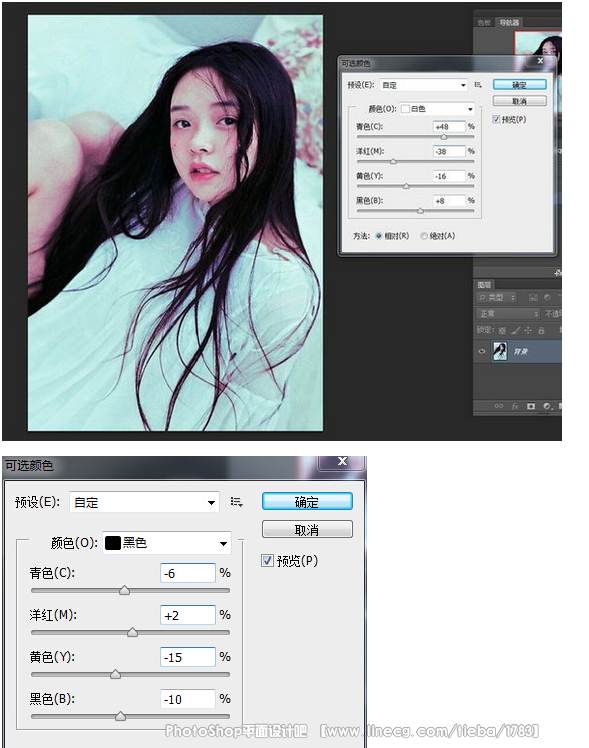Screen dimensions: 589x748
Task: Click the 青色 slider handle at -6
Action: point(124,591)
